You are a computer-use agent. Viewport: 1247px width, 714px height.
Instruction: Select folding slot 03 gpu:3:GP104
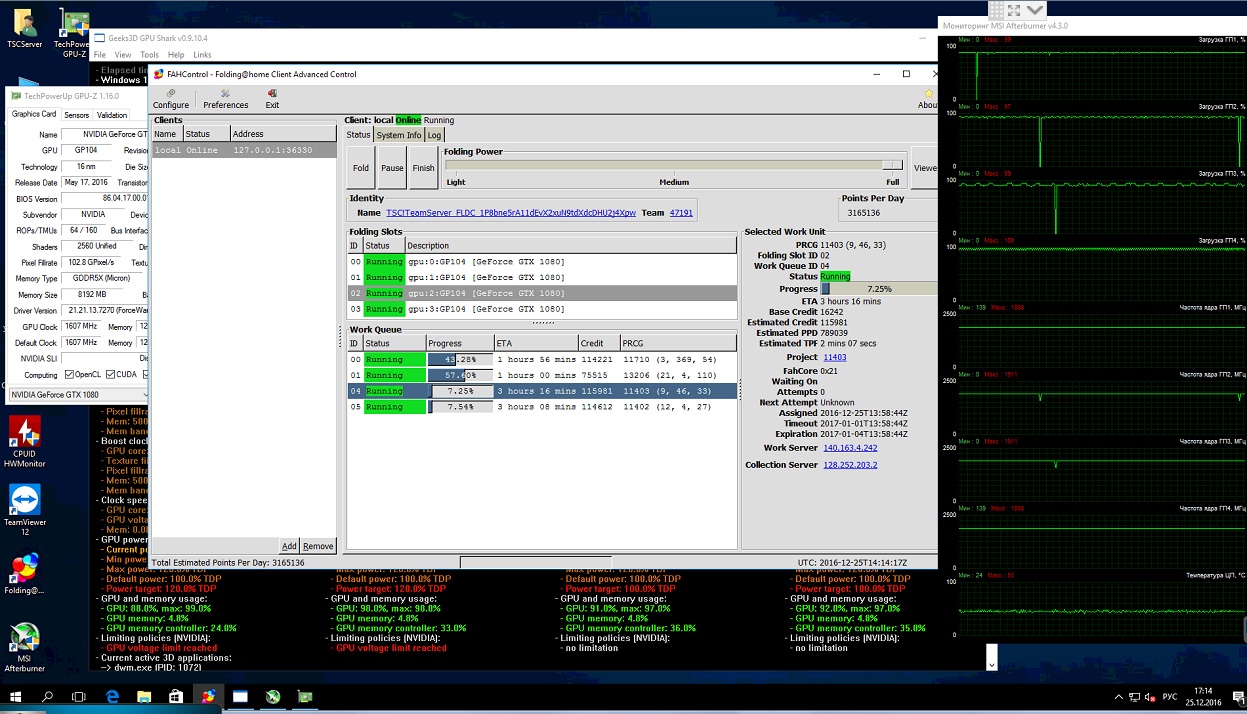click(x=541, y=309)
